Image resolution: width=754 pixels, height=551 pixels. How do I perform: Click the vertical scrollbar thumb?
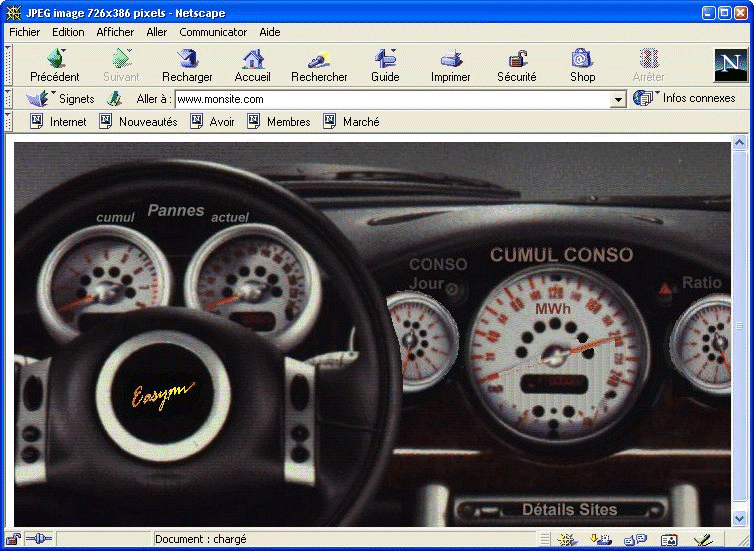coord(740,326)
